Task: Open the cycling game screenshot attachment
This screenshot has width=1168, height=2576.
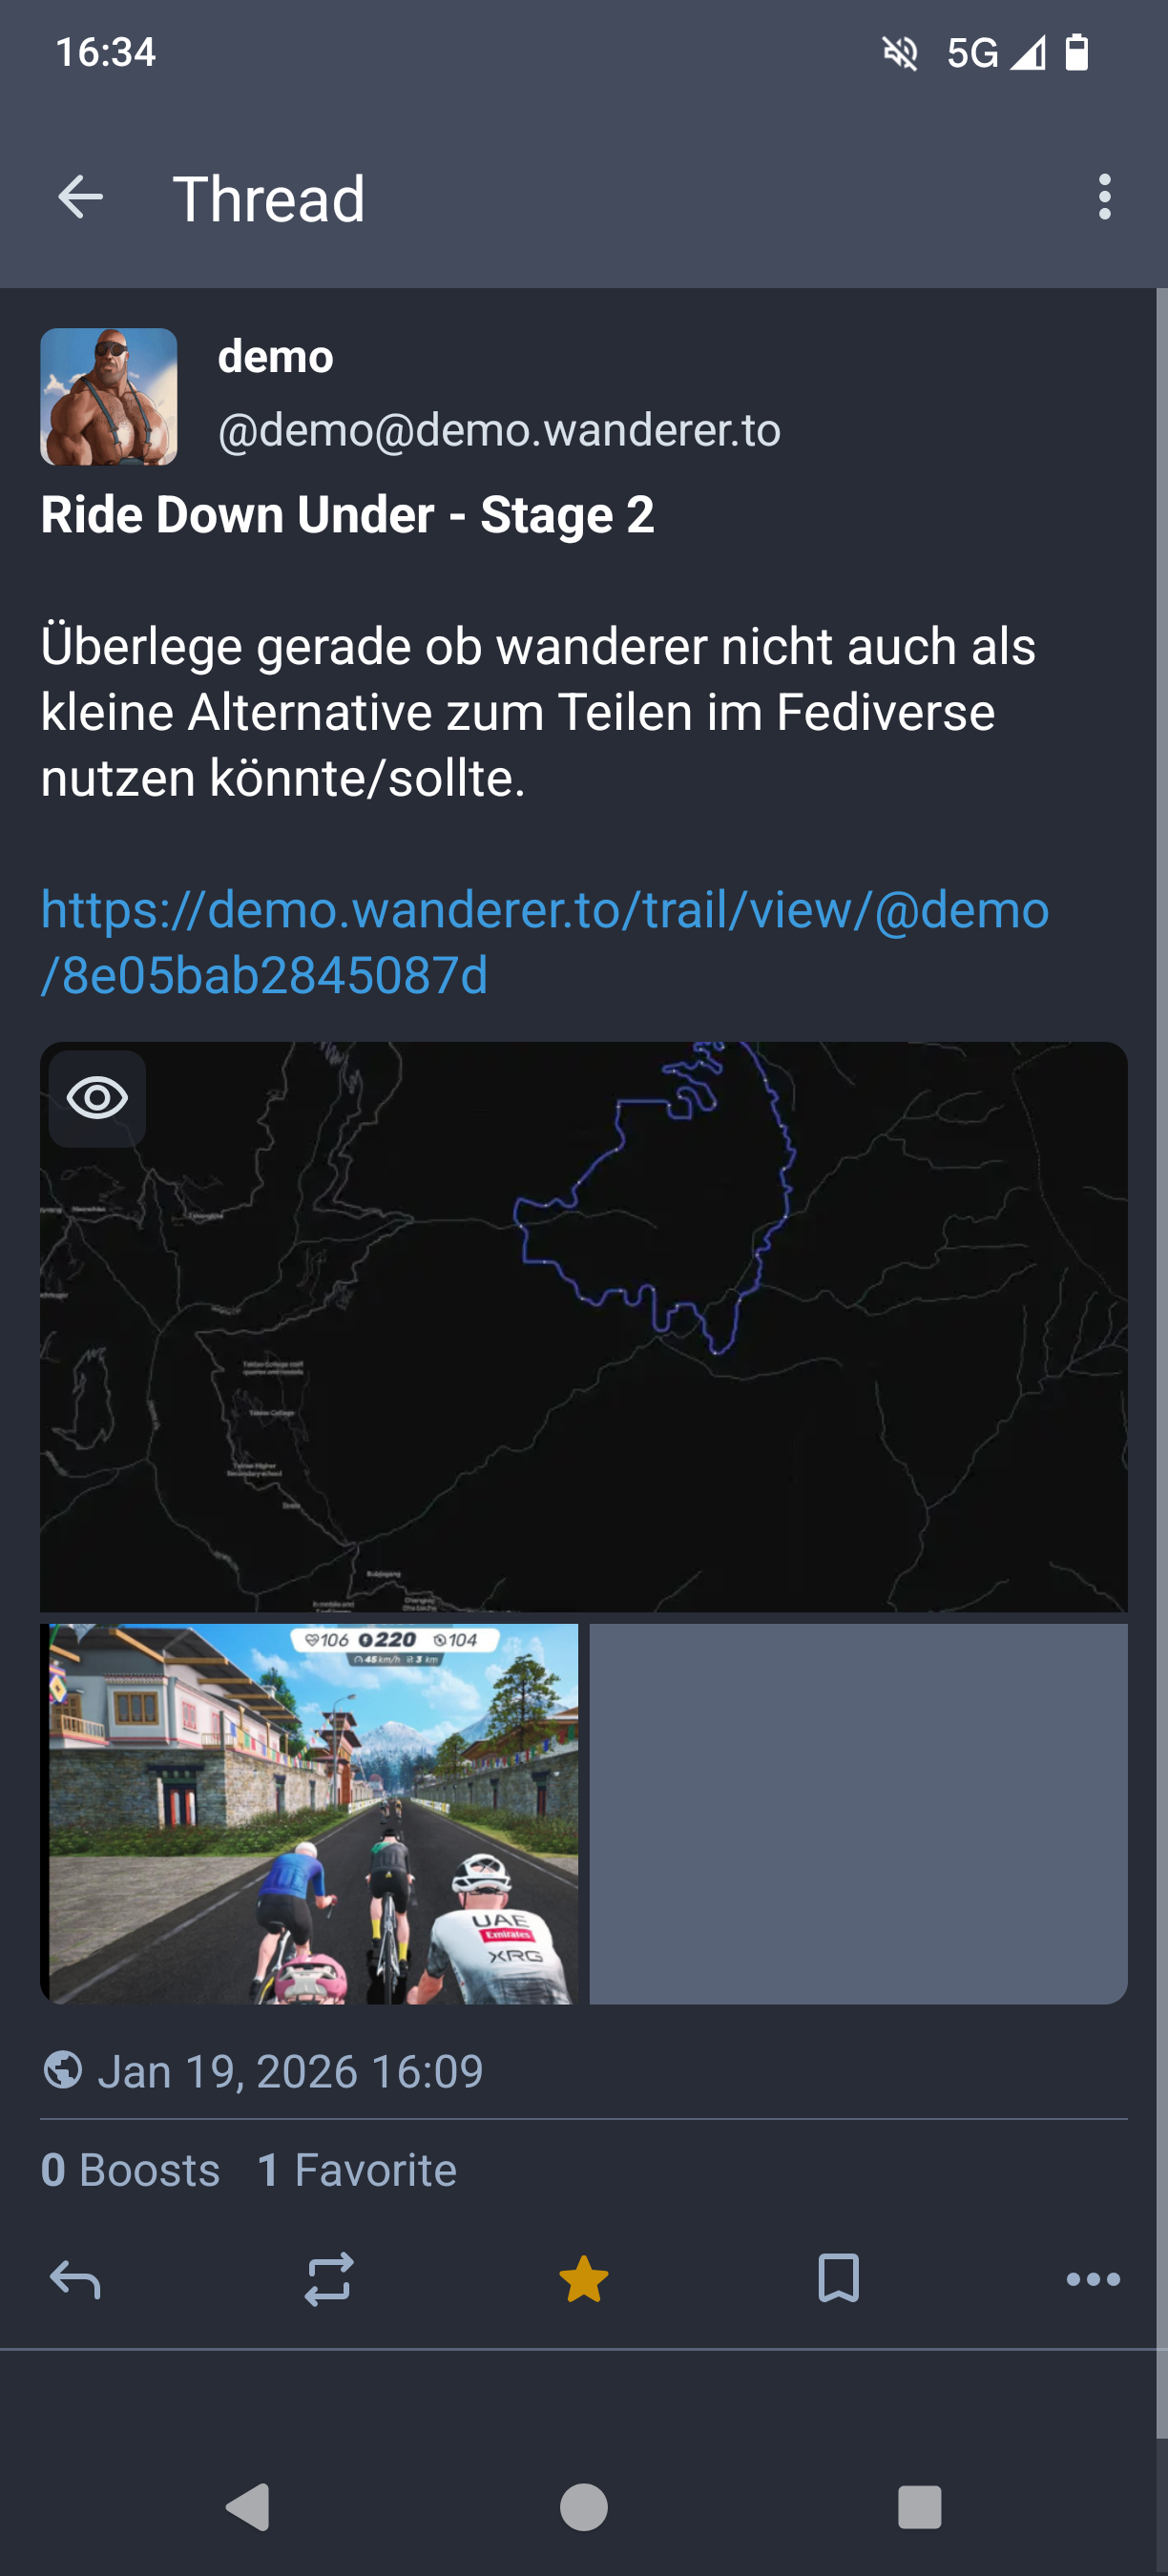Action: tap(309, 1813)
